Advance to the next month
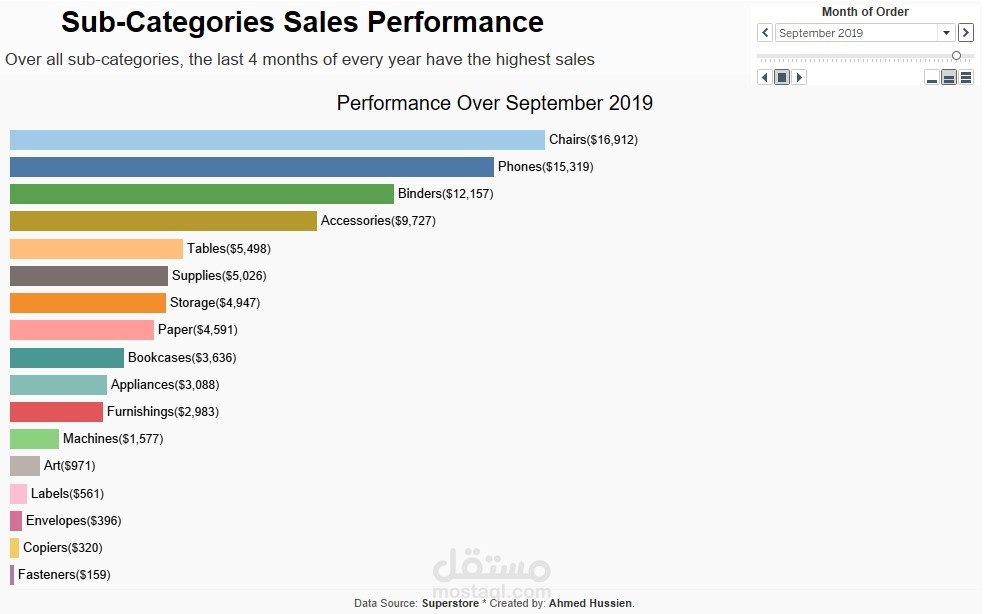The image size is (984, 614). (966, 32)
